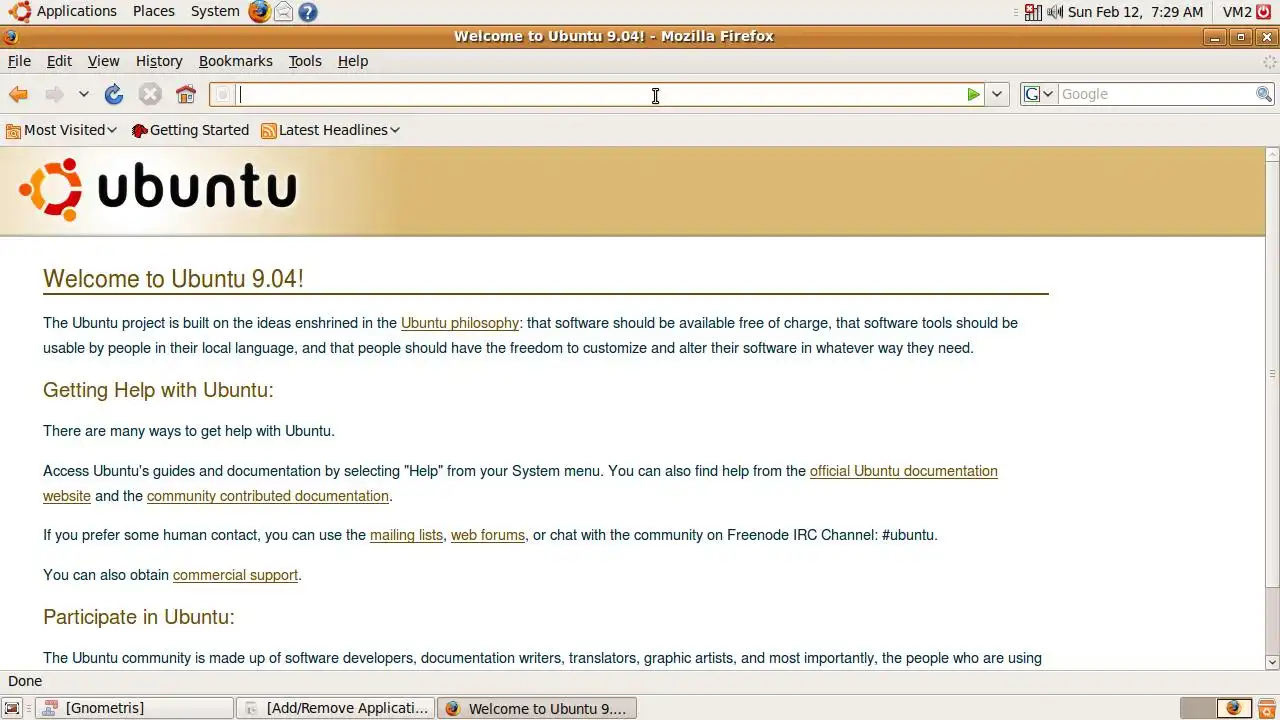Open the Bookmarks menu

point(236,61)
